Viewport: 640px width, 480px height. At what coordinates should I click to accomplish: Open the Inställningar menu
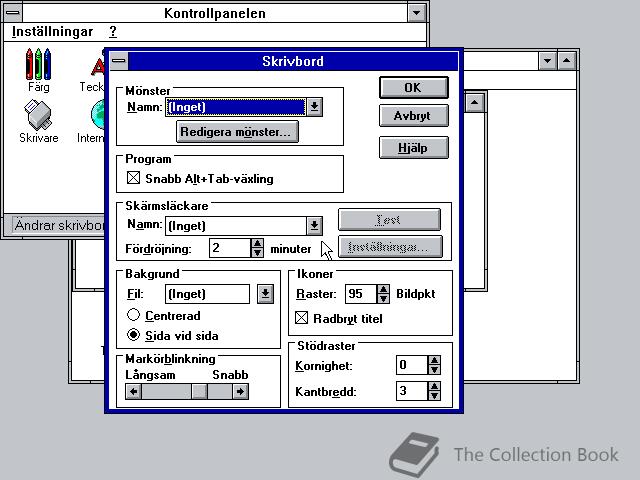pyautogui.click(x=52, y=31)
